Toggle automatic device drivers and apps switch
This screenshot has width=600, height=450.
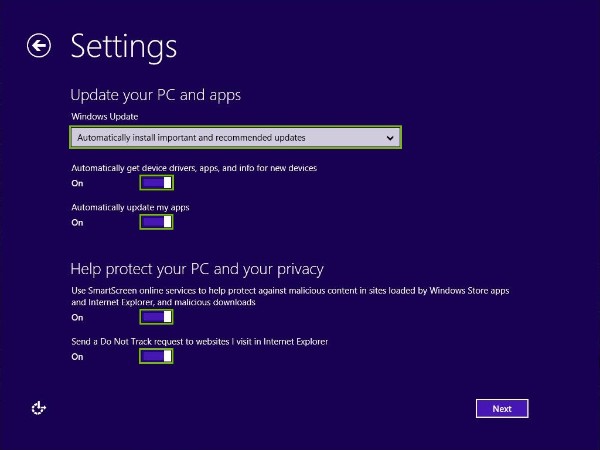[x=157, y=183]
